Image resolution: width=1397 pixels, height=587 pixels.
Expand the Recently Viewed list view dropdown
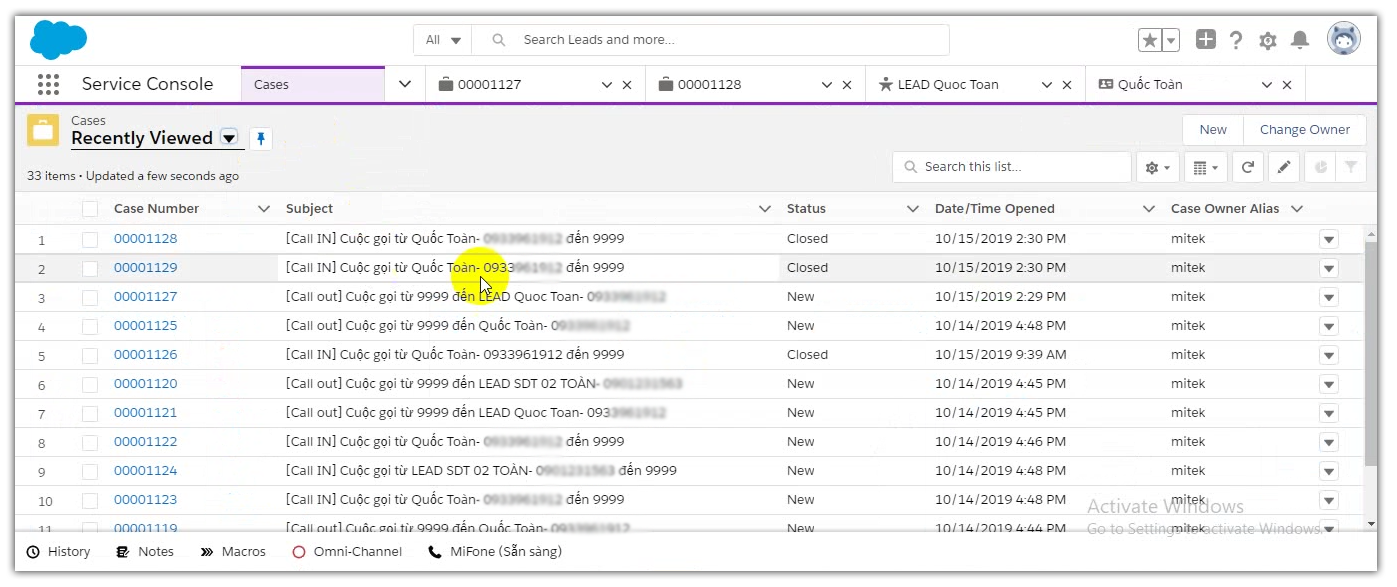click(x=229, y=138)
